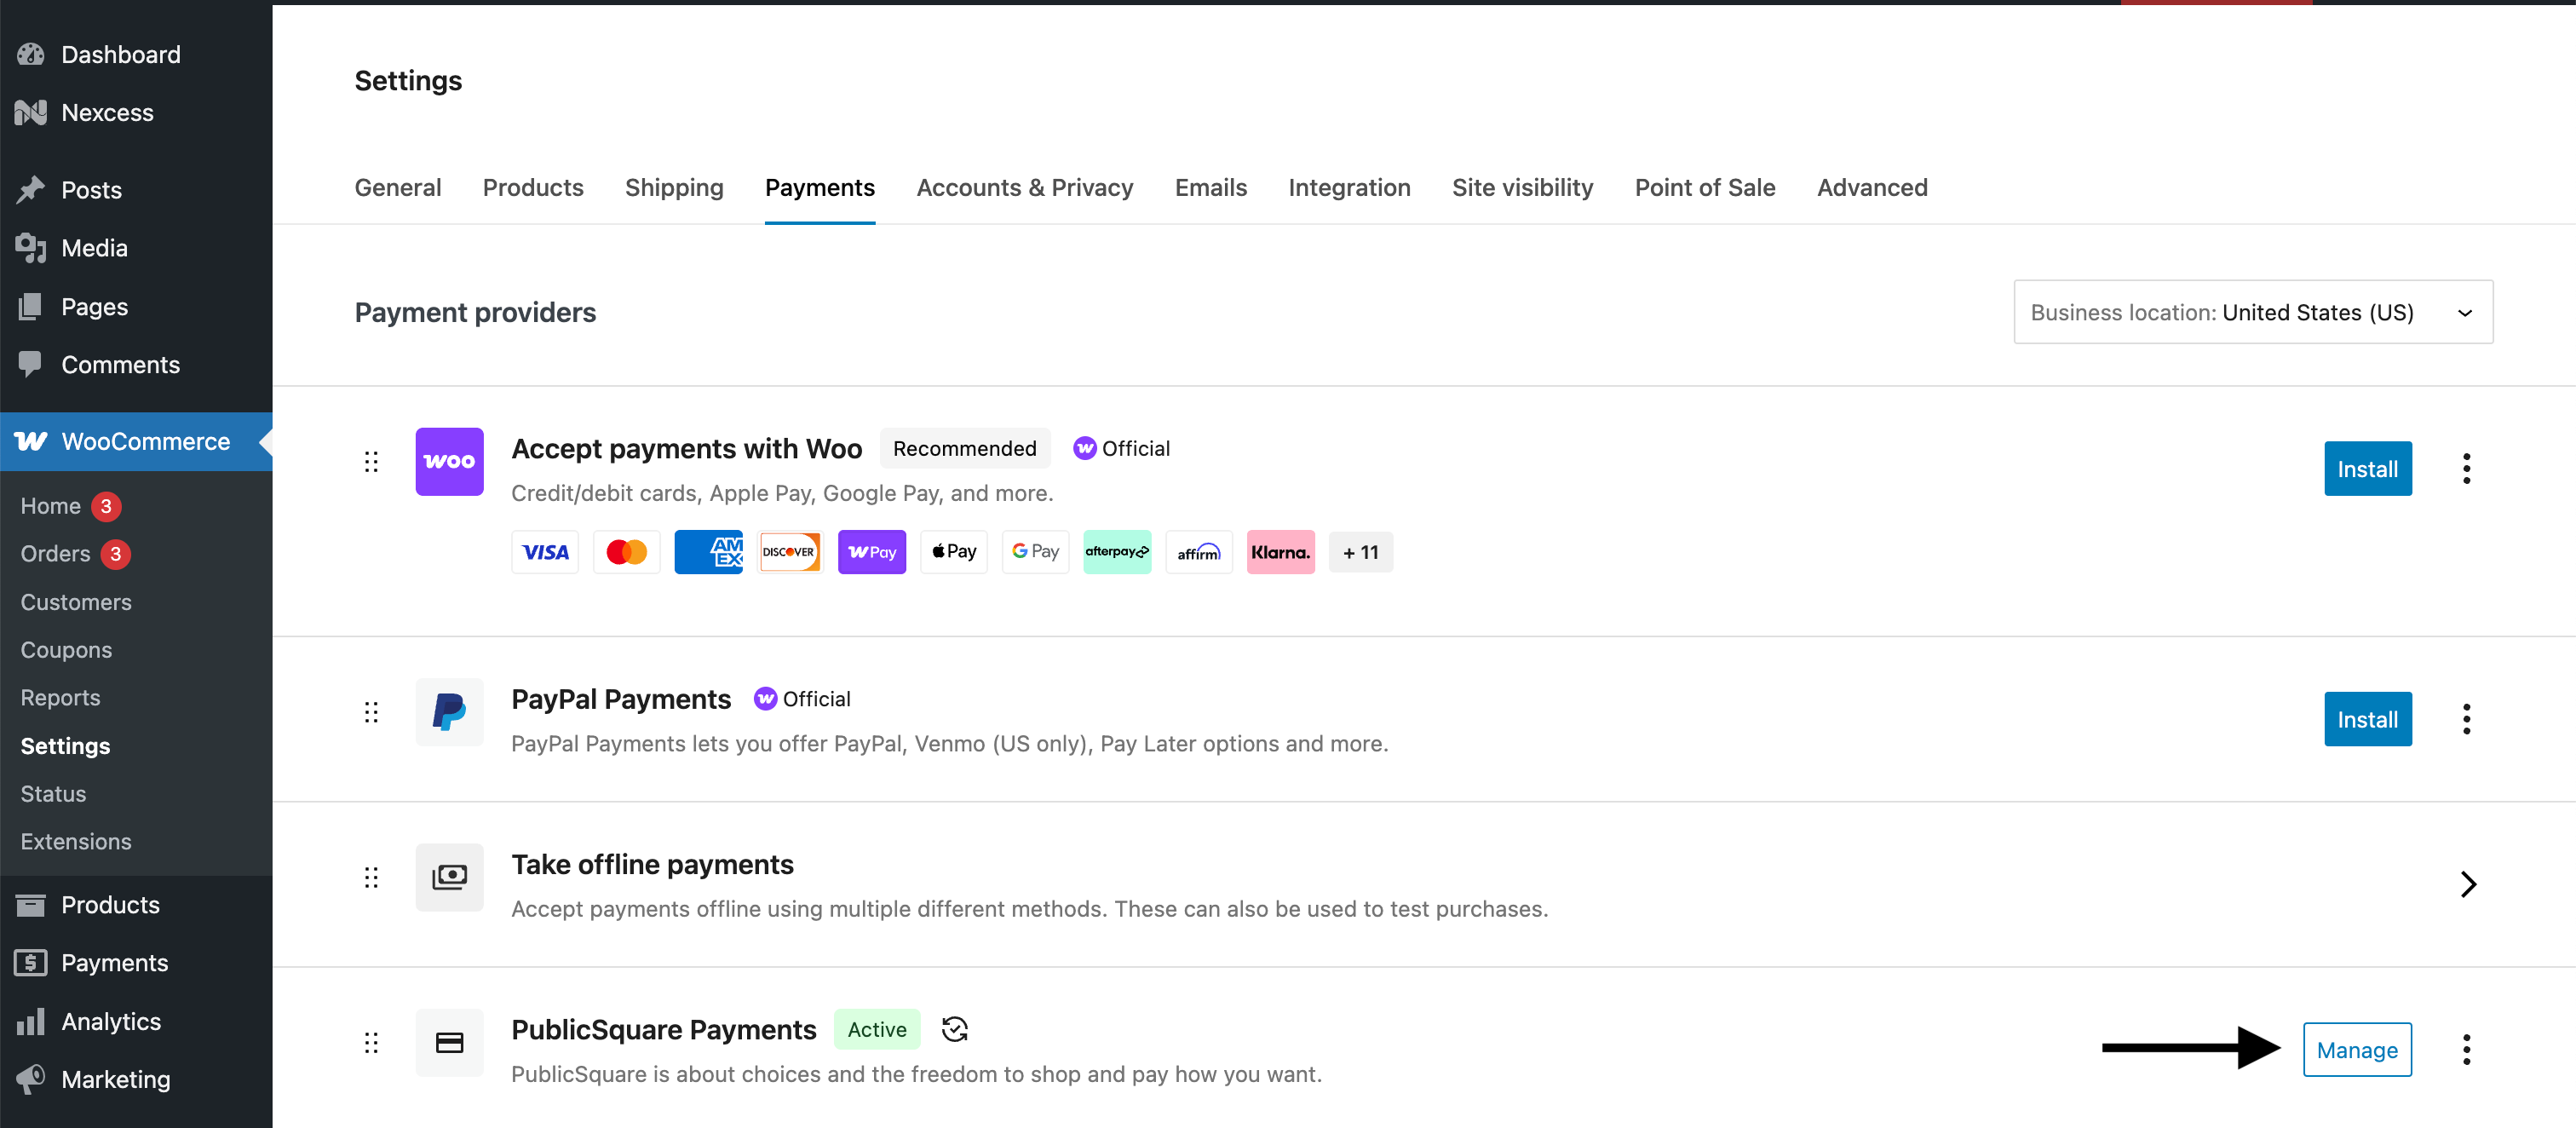2576x1128 pixels.
Task: Manage PublicSquare Payments
Action: [x=2357, y=1049]
